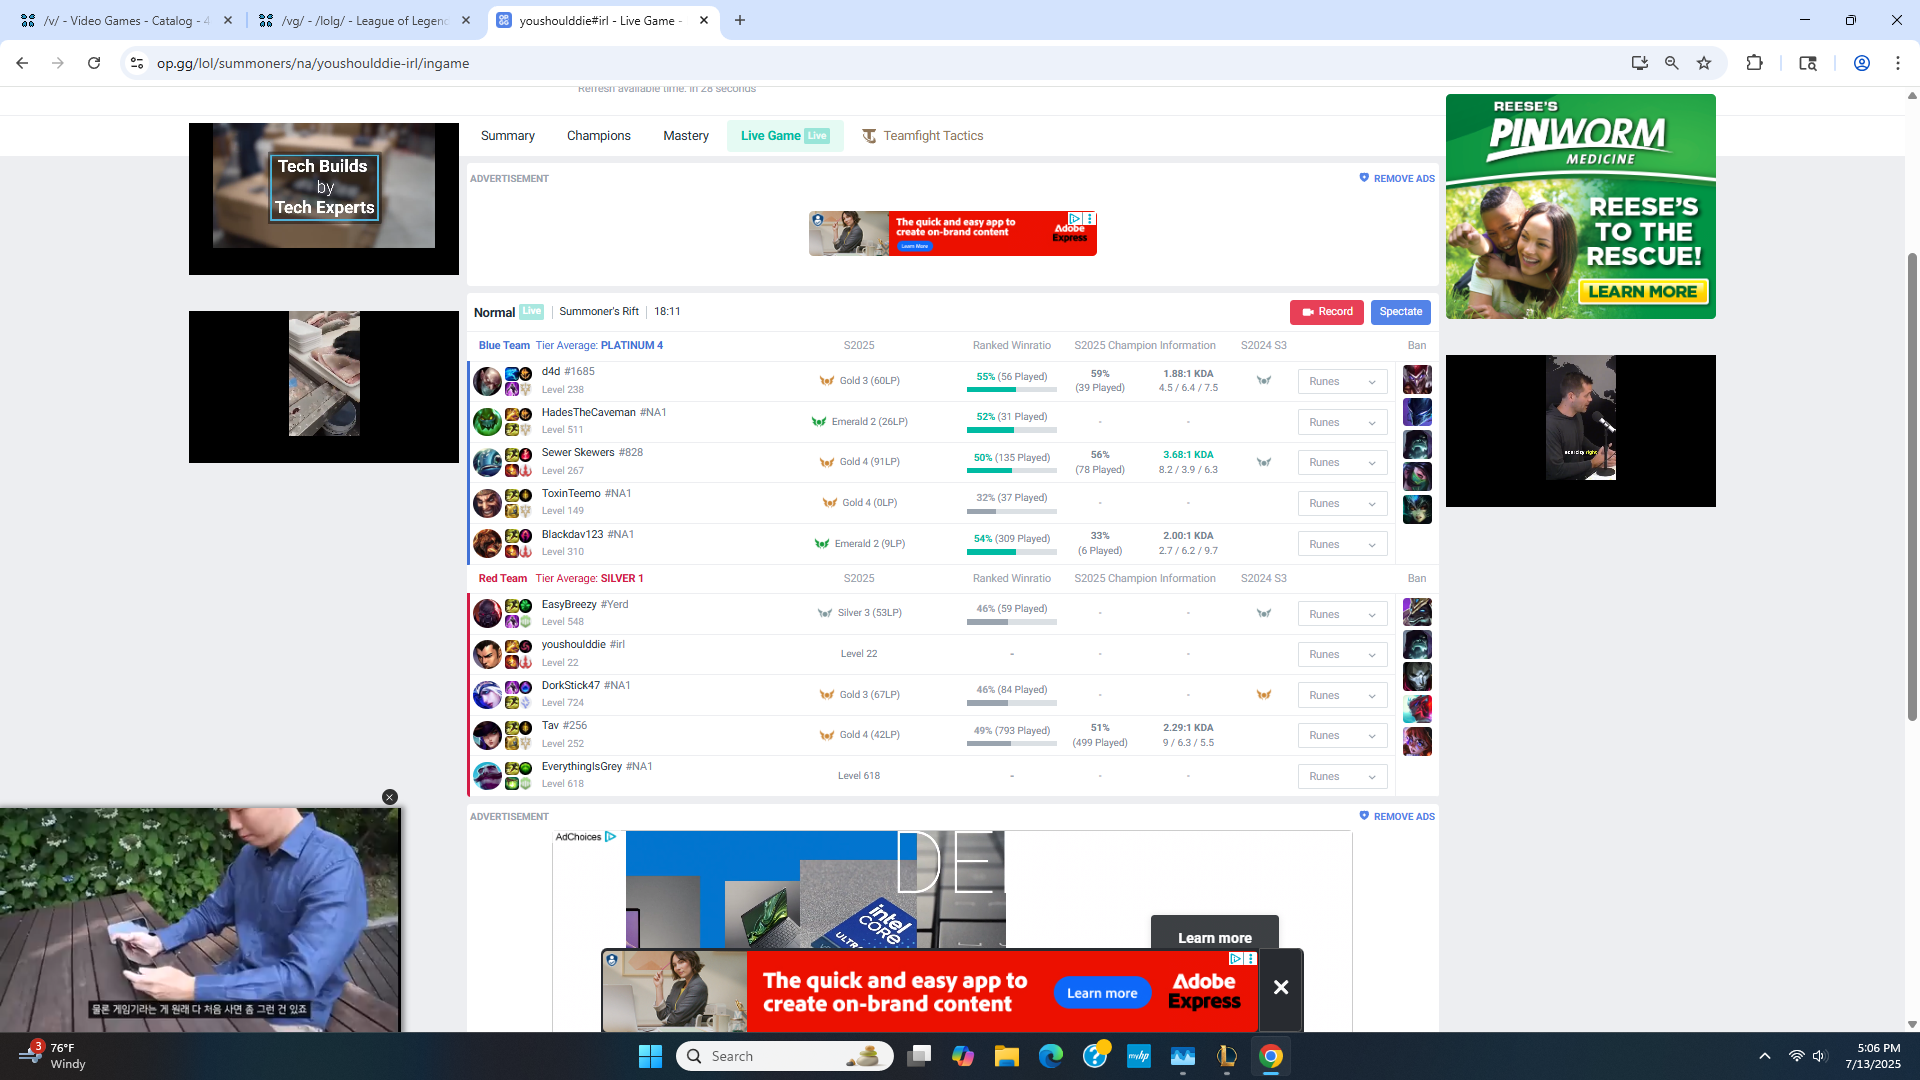
Task: Click the Gold 3 rank emblem in d4d's row
Action: [x=827, y=381]
